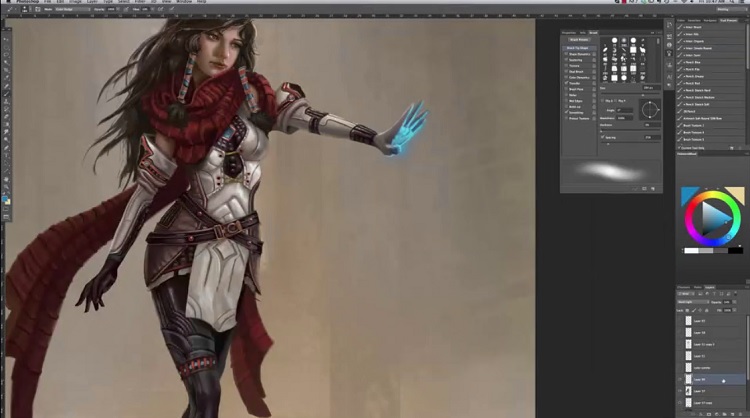
Task: Click create new tool preset icon
Action: [x=732, y=148]
